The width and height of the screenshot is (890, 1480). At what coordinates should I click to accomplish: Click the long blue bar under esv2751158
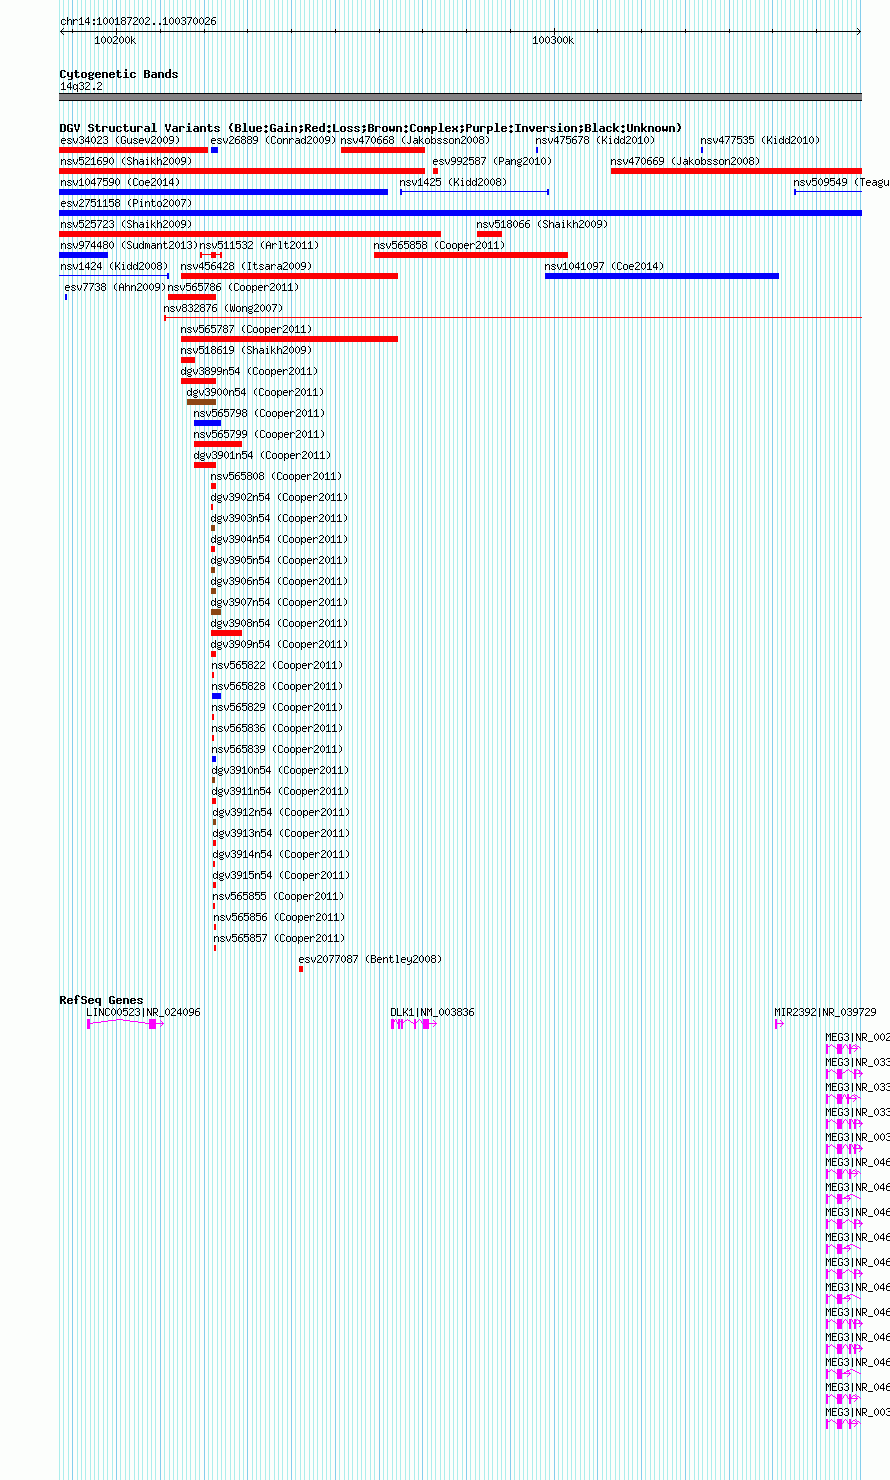tap(460, 213)
